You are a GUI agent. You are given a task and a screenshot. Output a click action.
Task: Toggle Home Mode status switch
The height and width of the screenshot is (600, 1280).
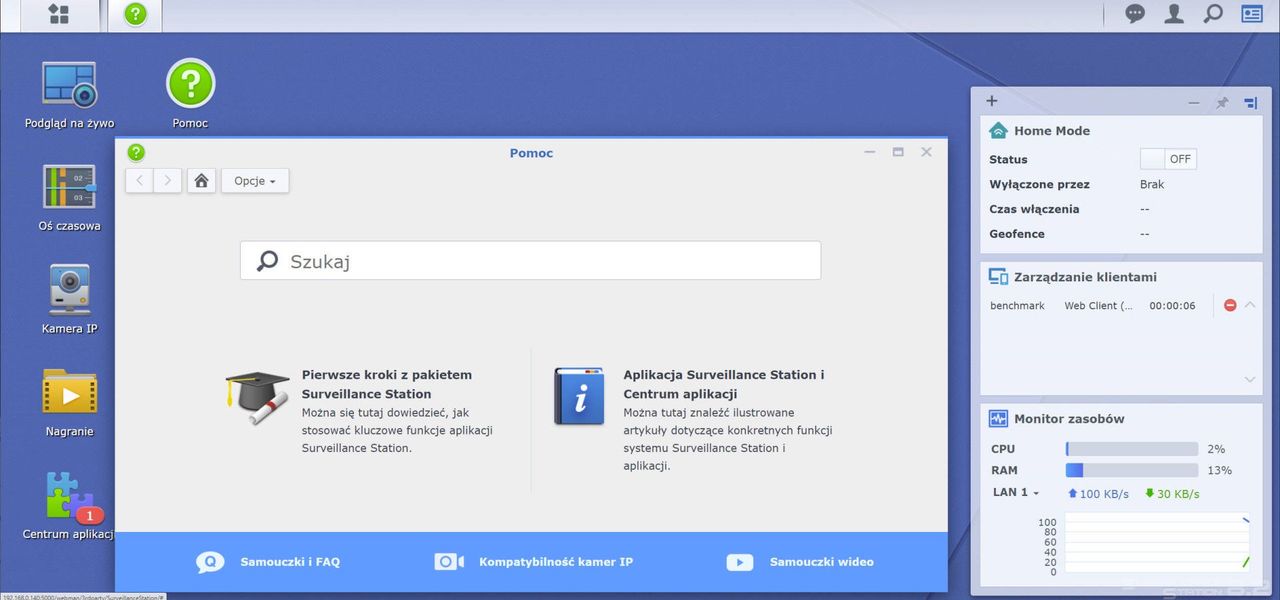pos(1168,159)
